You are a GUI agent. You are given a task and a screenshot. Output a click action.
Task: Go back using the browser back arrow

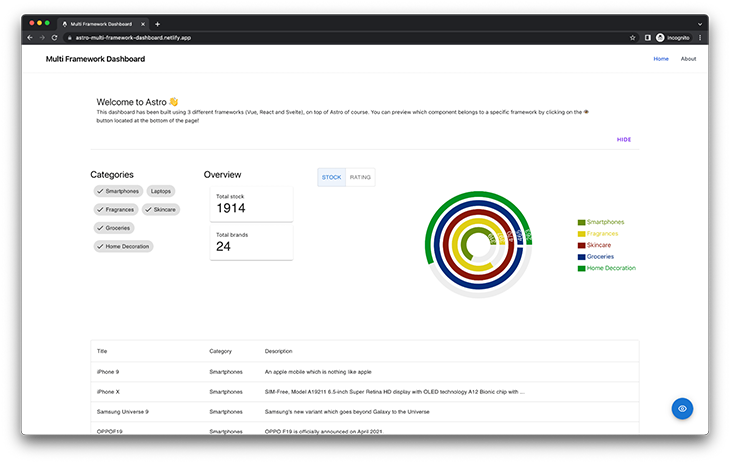pos(30,37)
